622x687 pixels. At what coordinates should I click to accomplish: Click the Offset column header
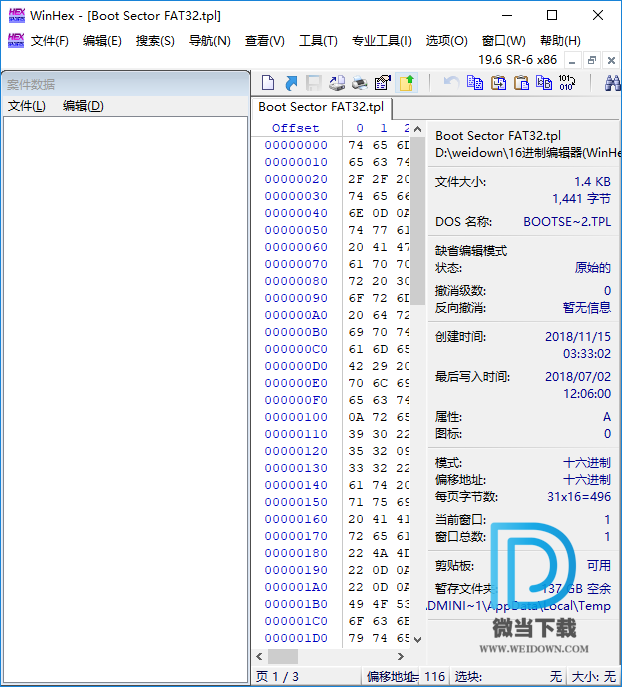(x=296, y=128)
